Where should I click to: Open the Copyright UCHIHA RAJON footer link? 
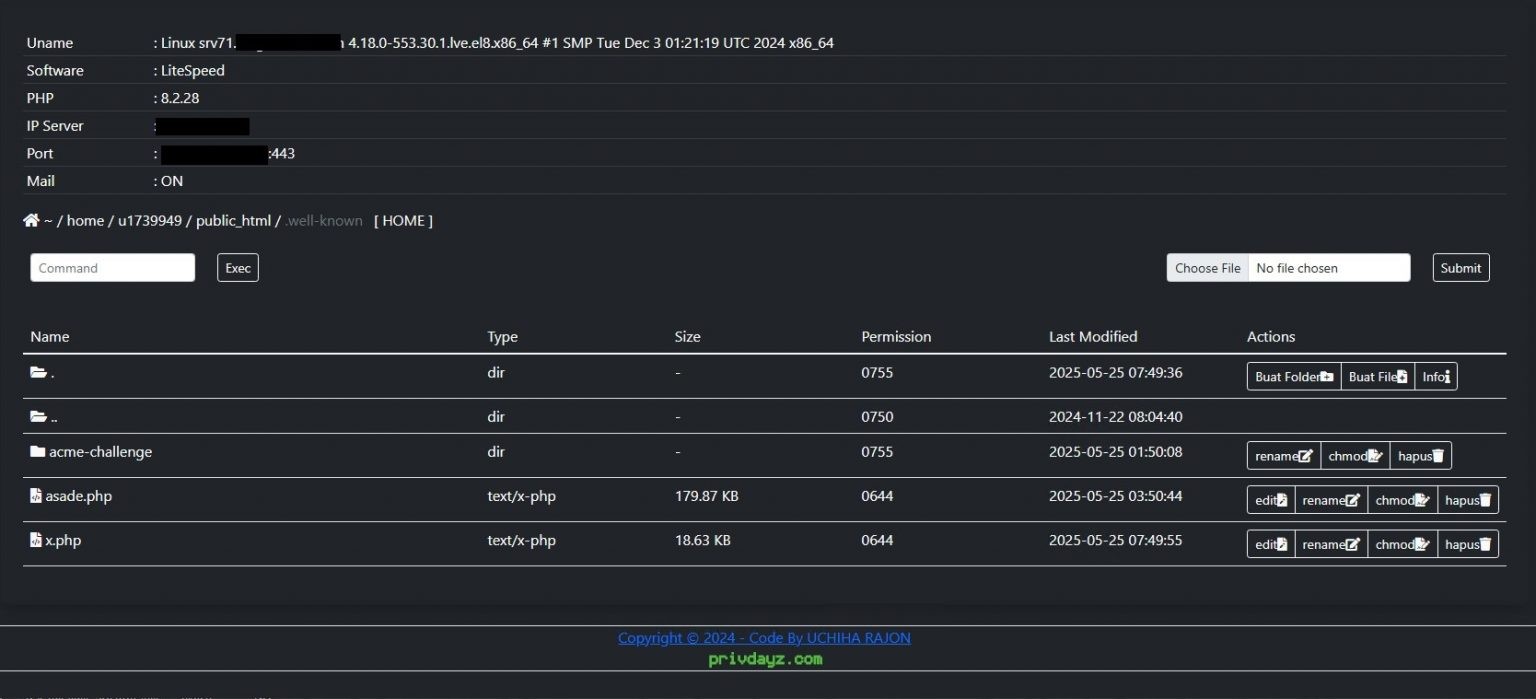point(764,638)
